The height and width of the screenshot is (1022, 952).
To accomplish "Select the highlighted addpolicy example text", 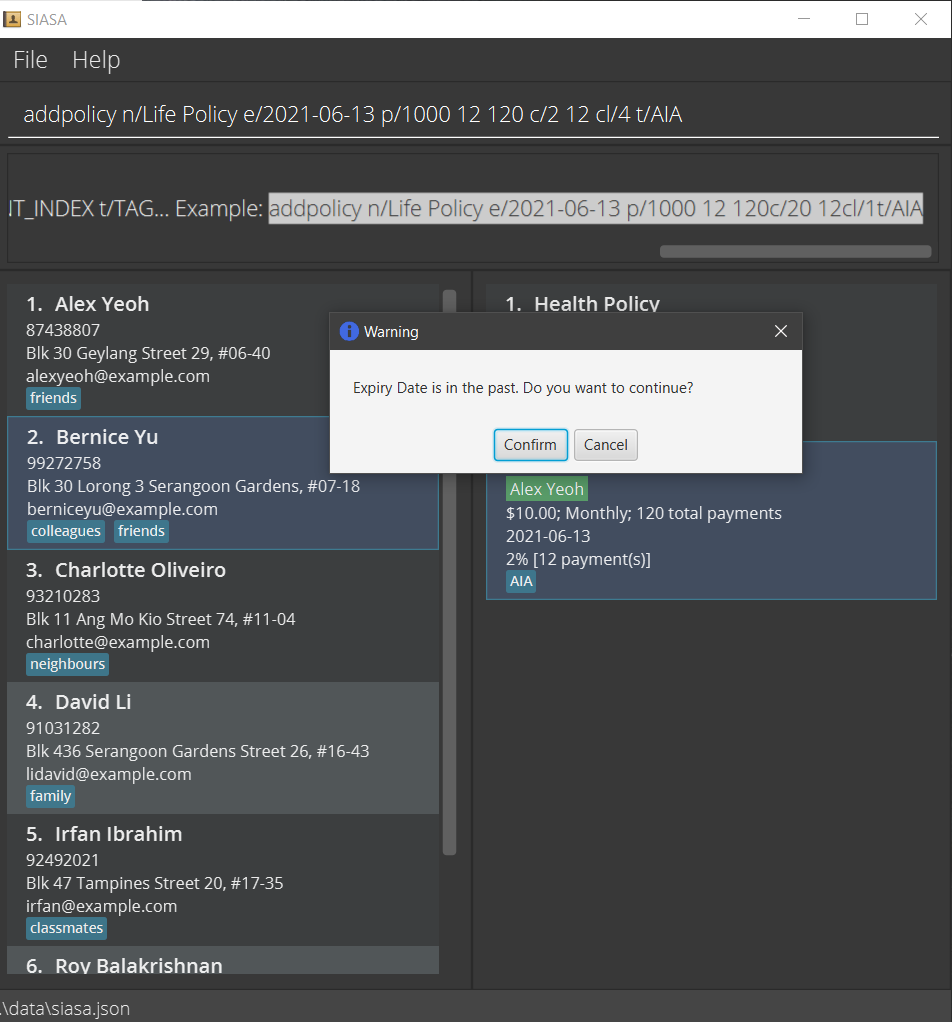I will click(596, 209).
